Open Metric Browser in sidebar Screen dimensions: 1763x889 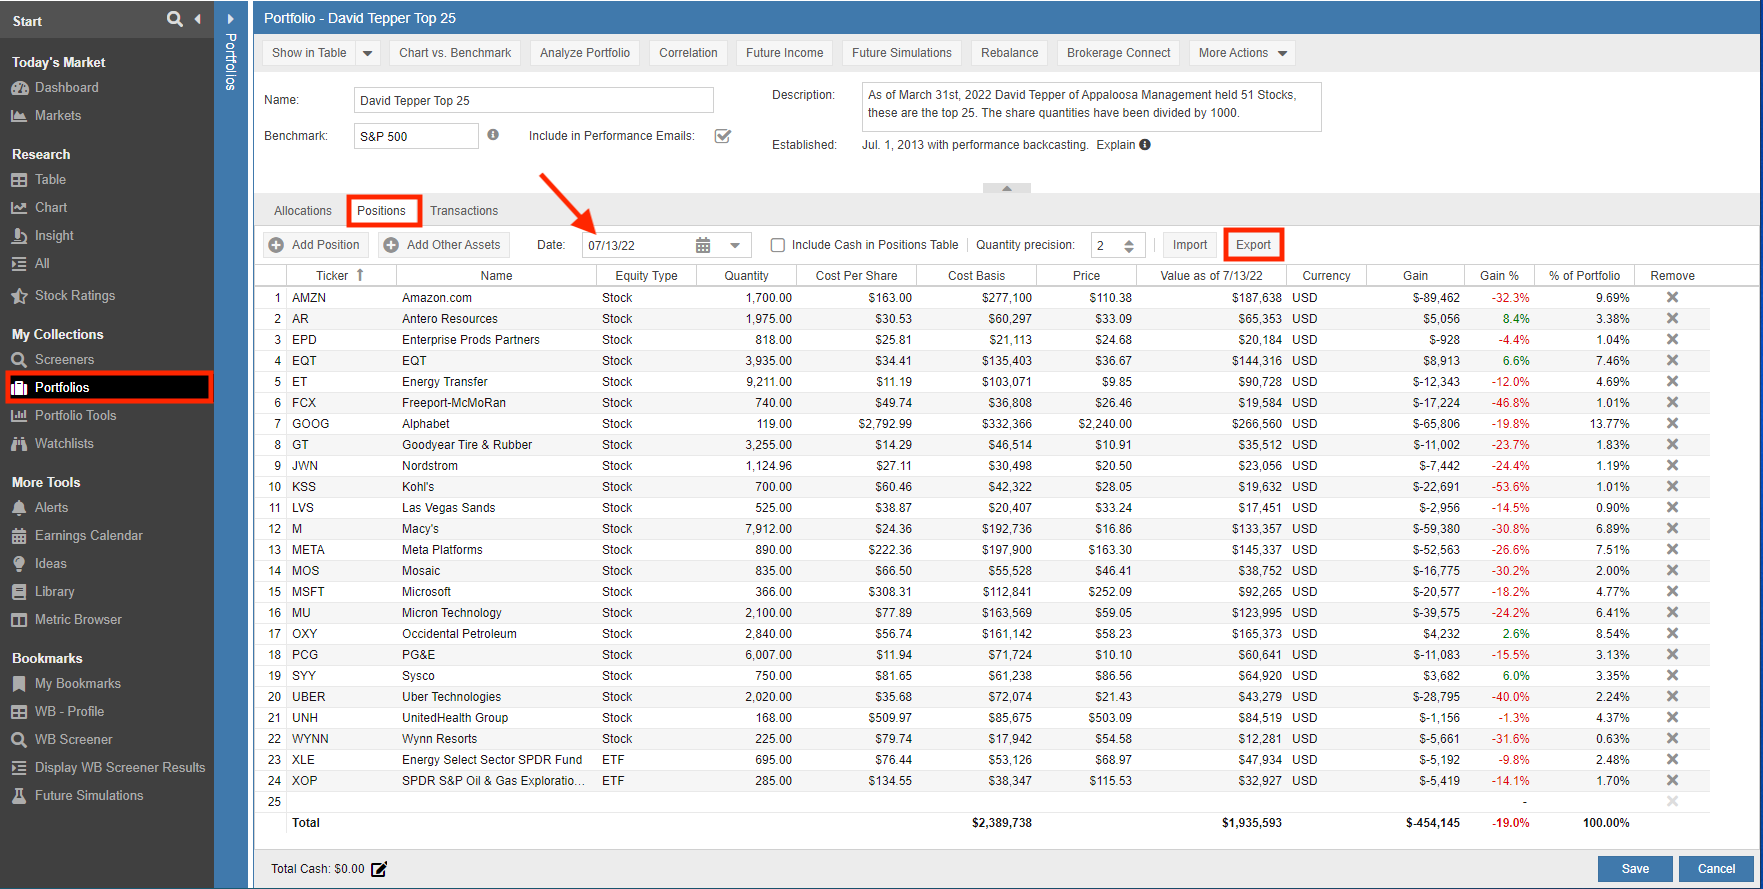pyautogui.click(x=78, y=620)
